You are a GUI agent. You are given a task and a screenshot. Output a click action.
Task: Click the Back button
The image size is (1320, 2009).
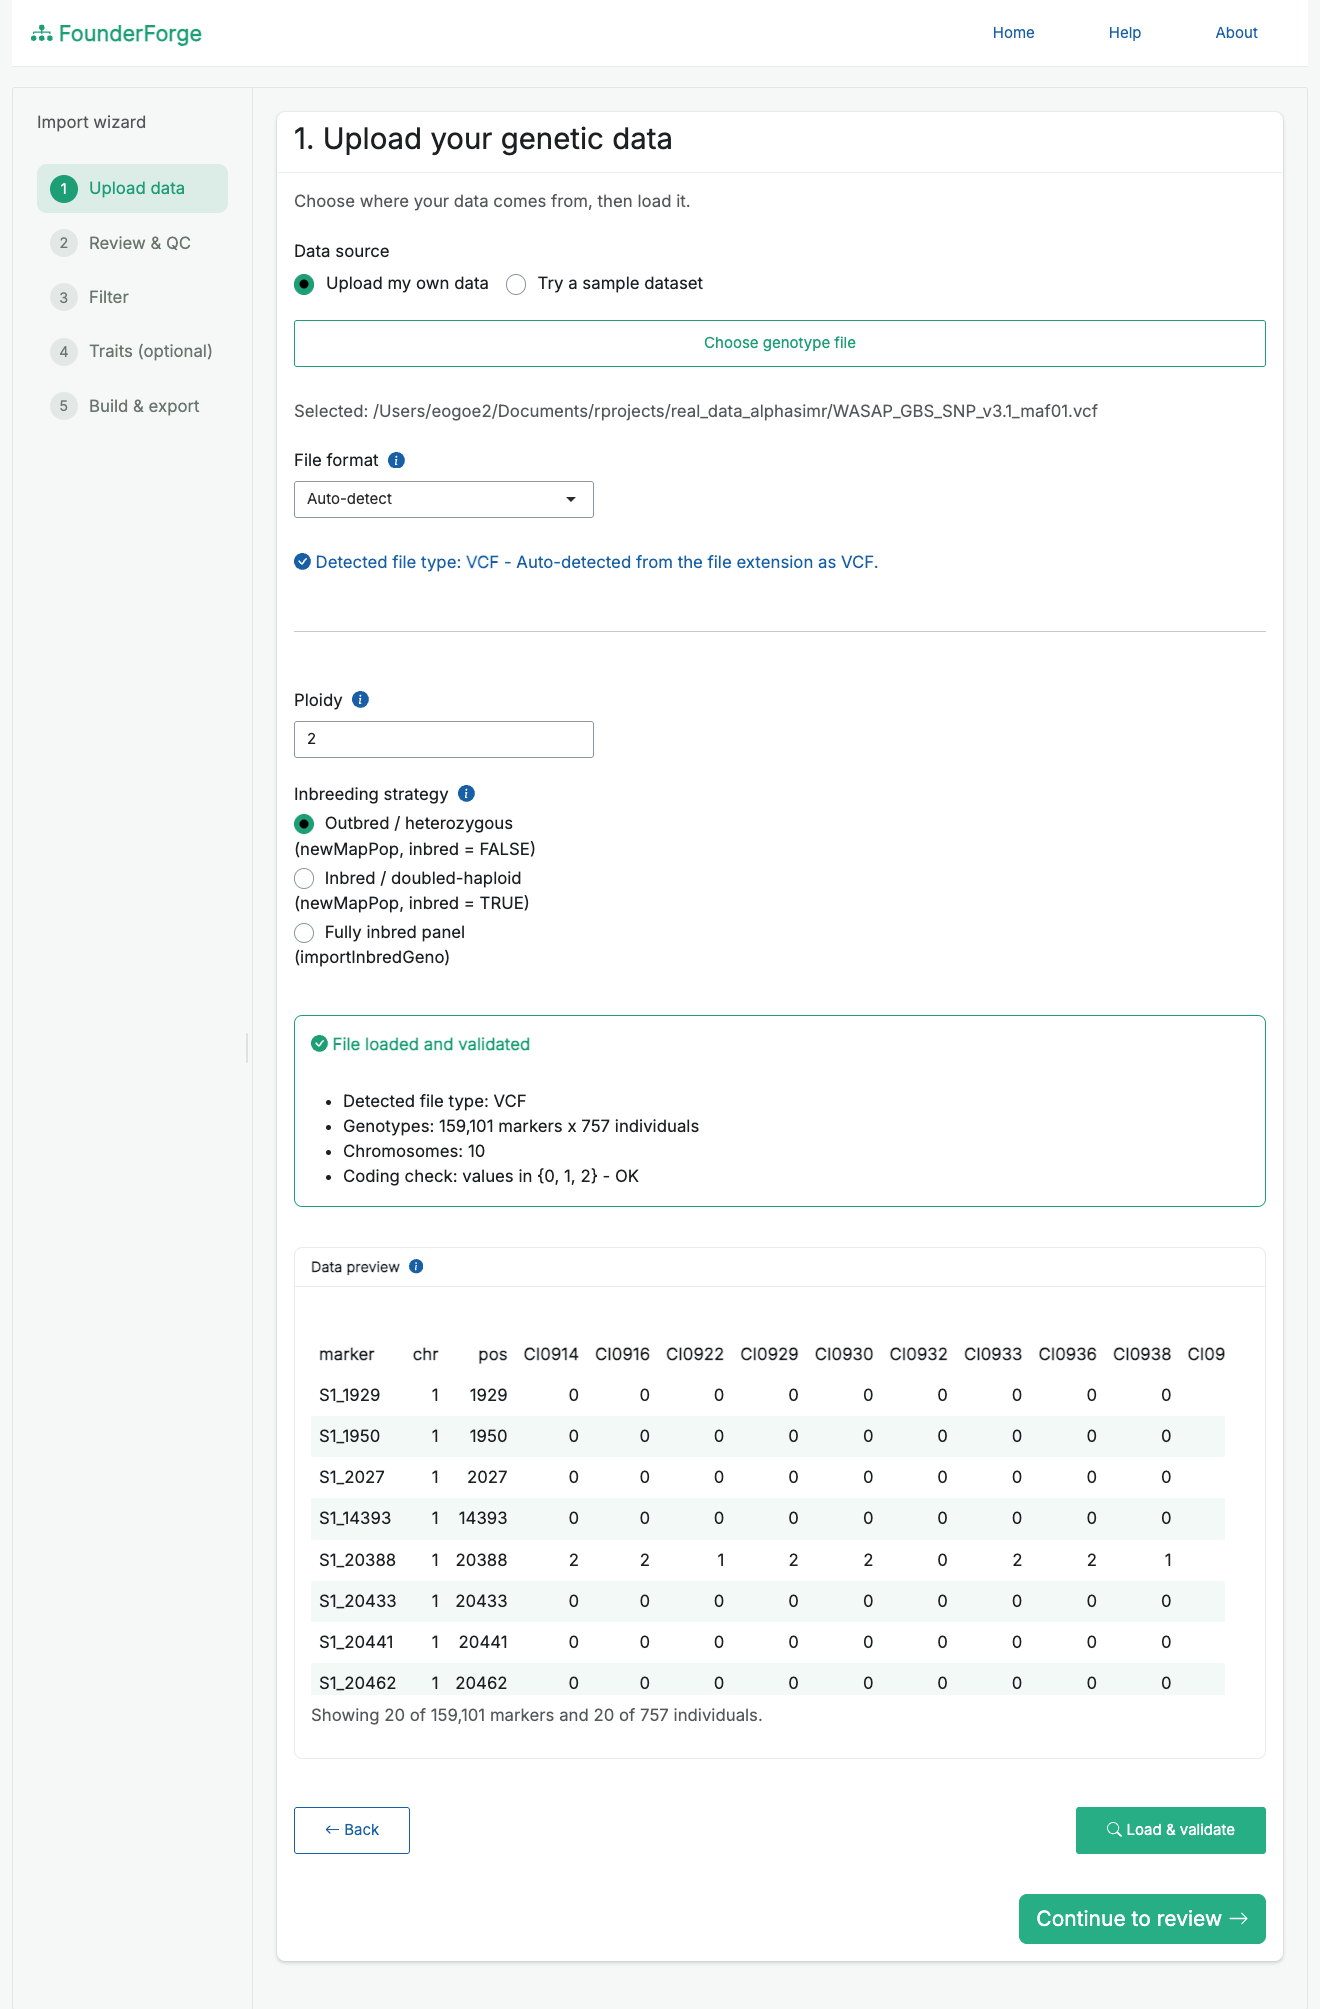click(352, 1830)
